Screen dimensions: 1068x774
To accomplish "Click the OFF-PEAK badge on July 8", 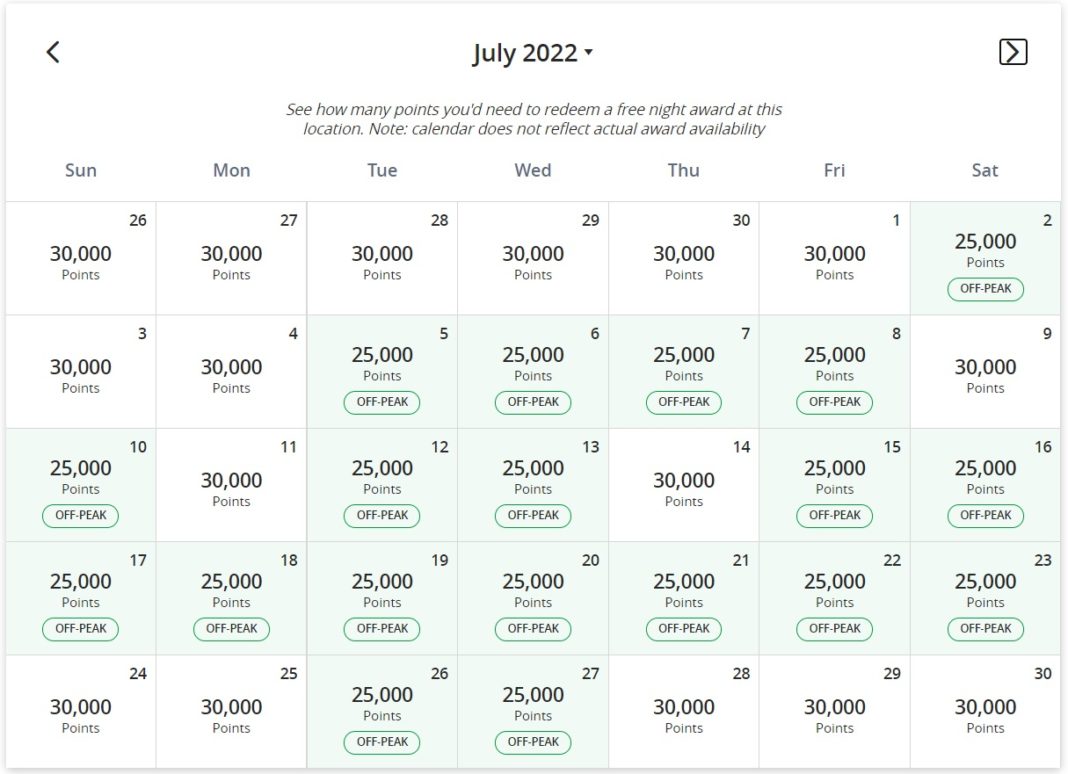I will point(834,402).
